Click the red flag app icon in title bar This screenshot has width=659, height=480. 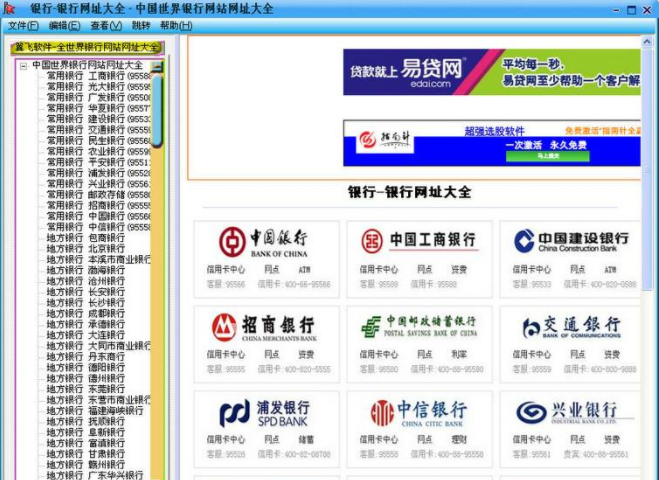[x=9, y=8]
